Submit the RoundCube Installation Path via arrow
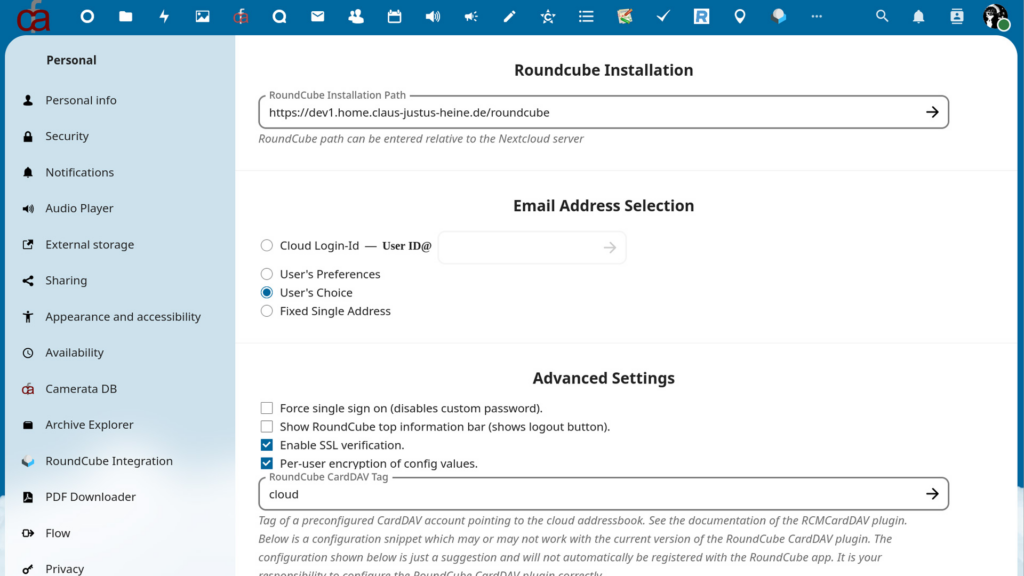The image size is (1024, 576). tap(932, 112)
